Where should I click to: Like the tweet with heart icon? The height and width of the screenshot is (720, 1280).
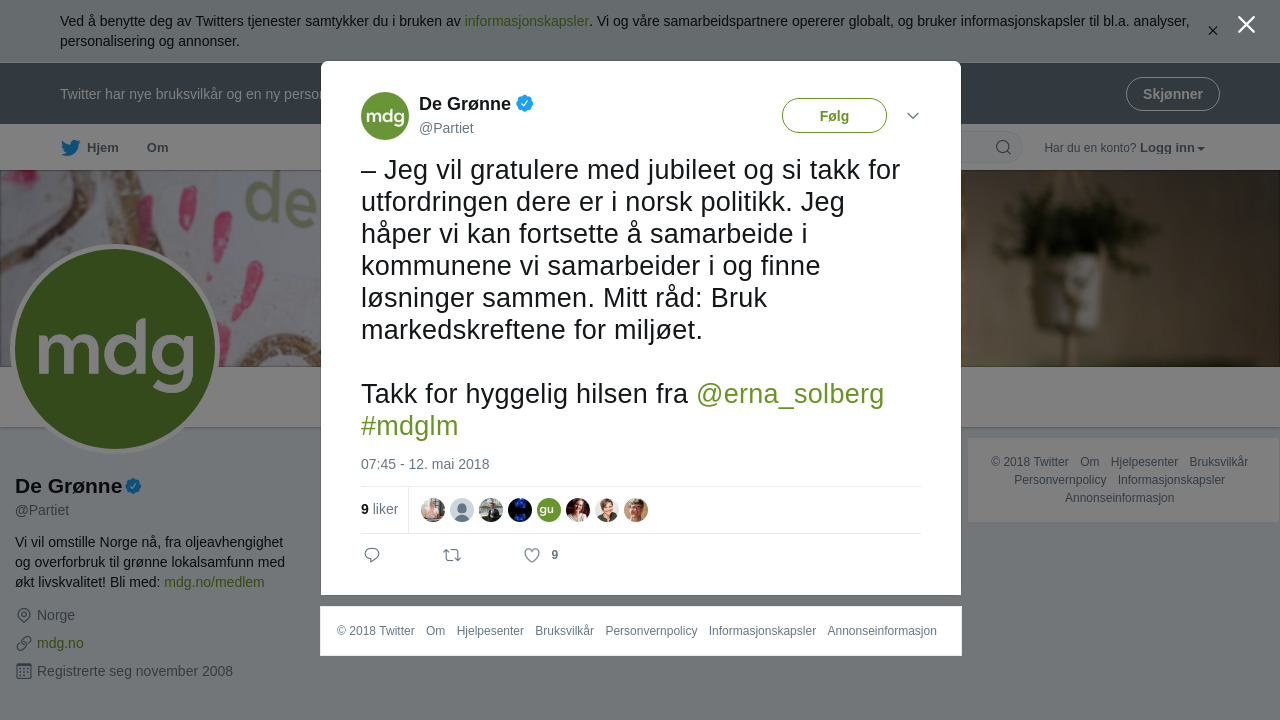[532, 555]
